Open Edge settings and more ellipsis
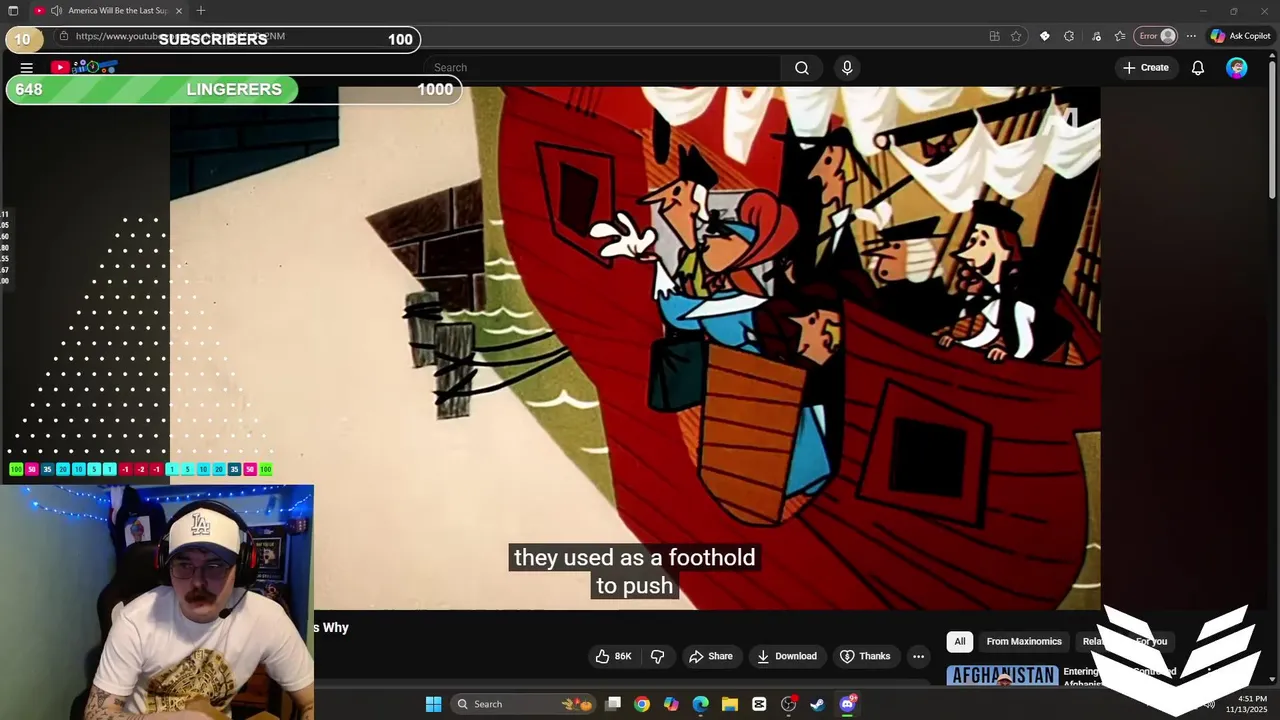The image size is (1280, 720). pos(1191,36)
